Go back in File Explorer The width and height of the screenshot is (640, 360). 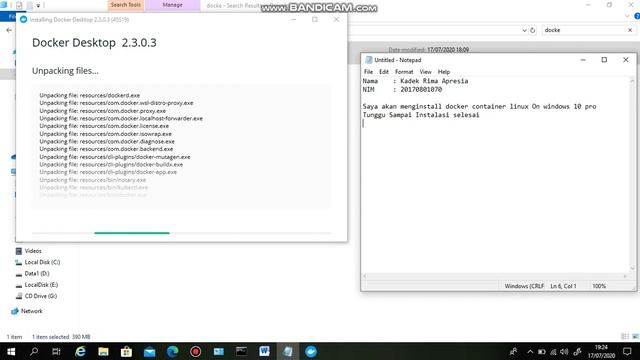pos(9,30)
